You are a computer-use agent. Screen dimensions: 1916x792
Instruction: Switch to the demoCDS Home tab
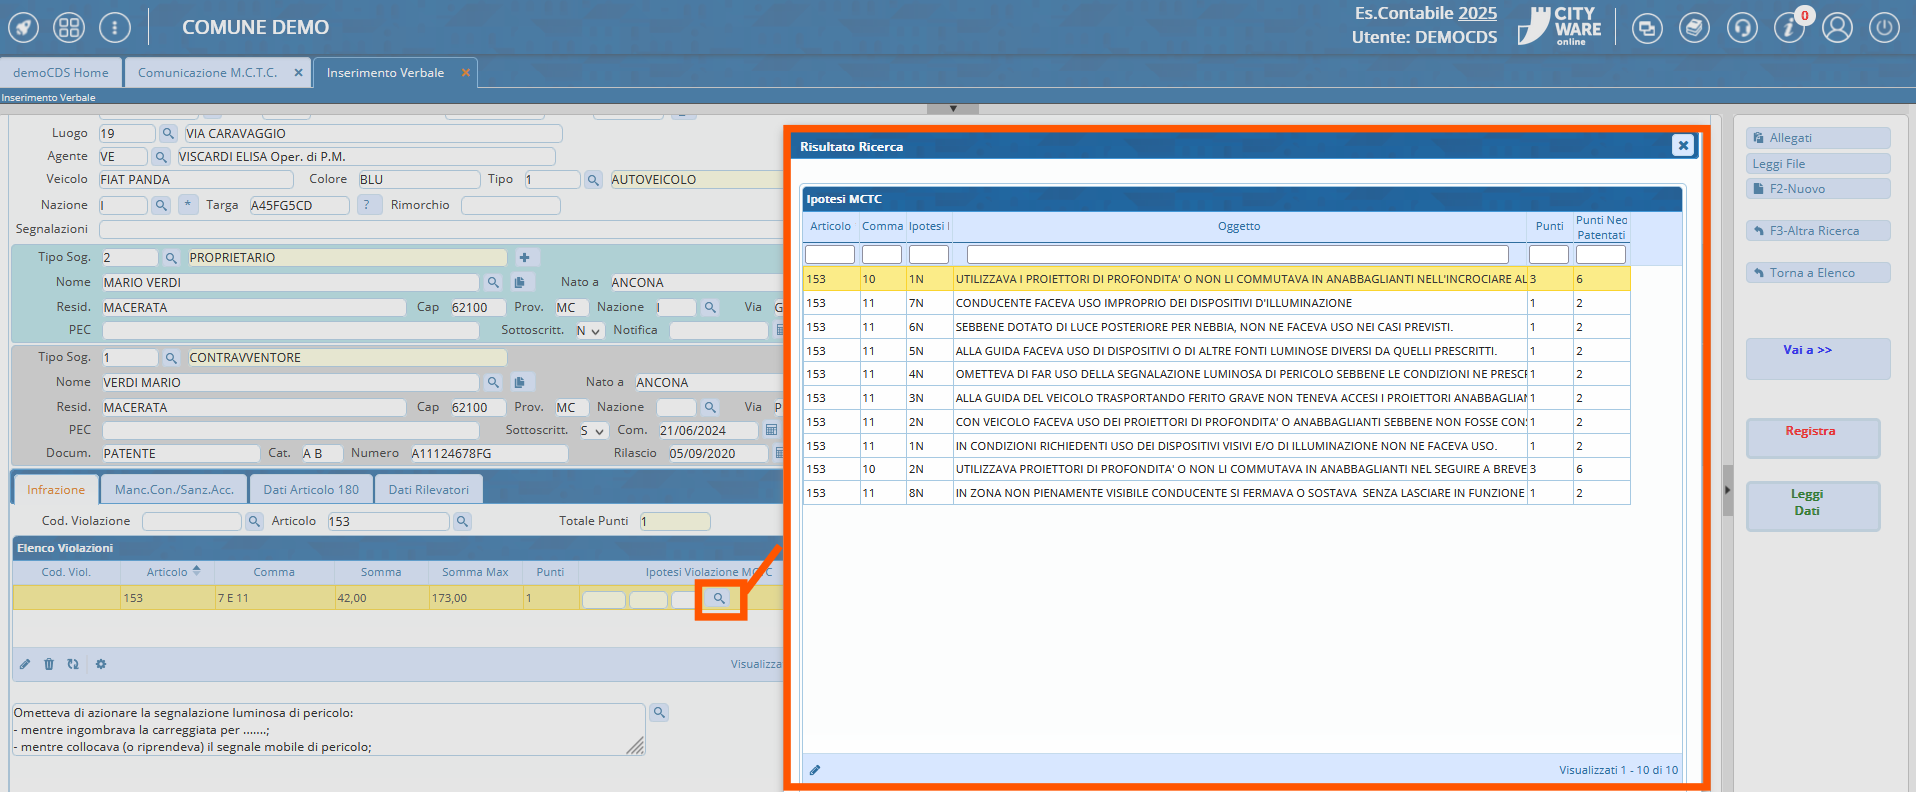(x=61, y=73)
